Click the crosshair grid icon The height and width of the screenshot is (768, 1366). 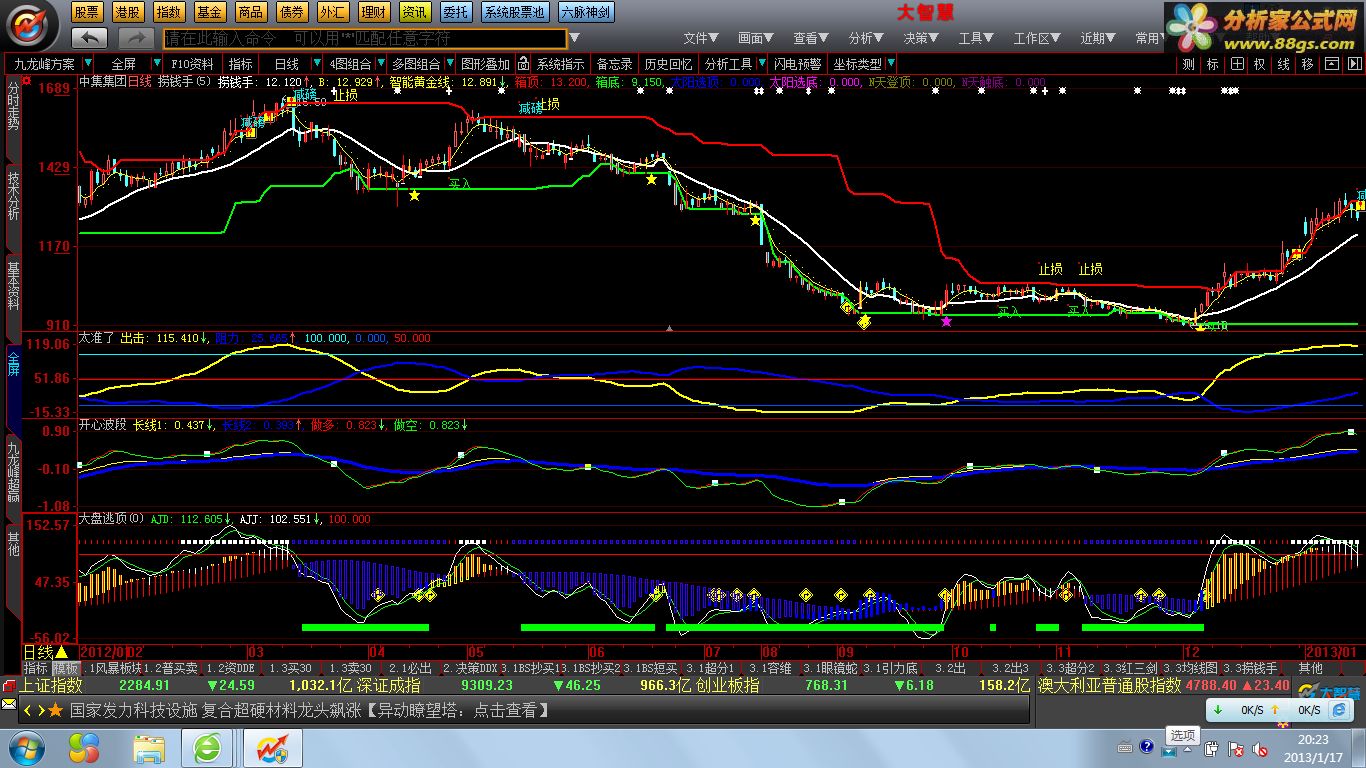point(1237,64)
